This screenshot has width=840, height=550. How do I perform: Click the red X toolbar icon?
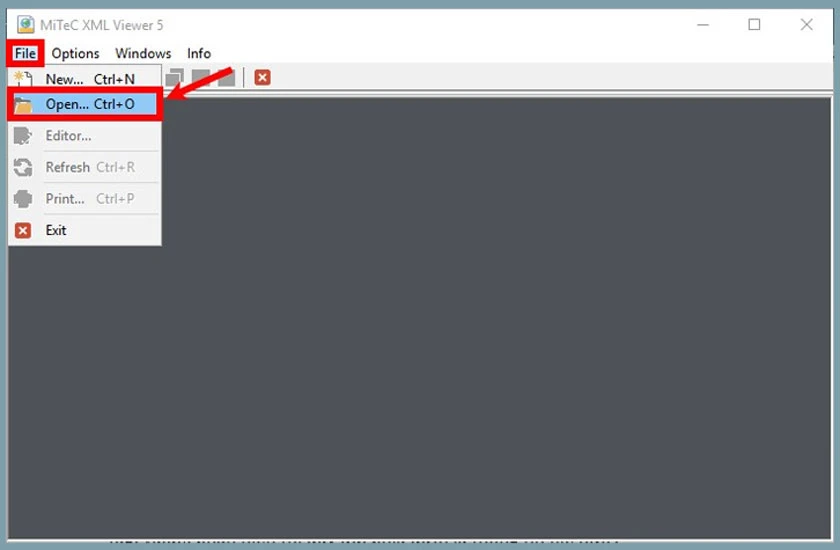click(262, 78)
